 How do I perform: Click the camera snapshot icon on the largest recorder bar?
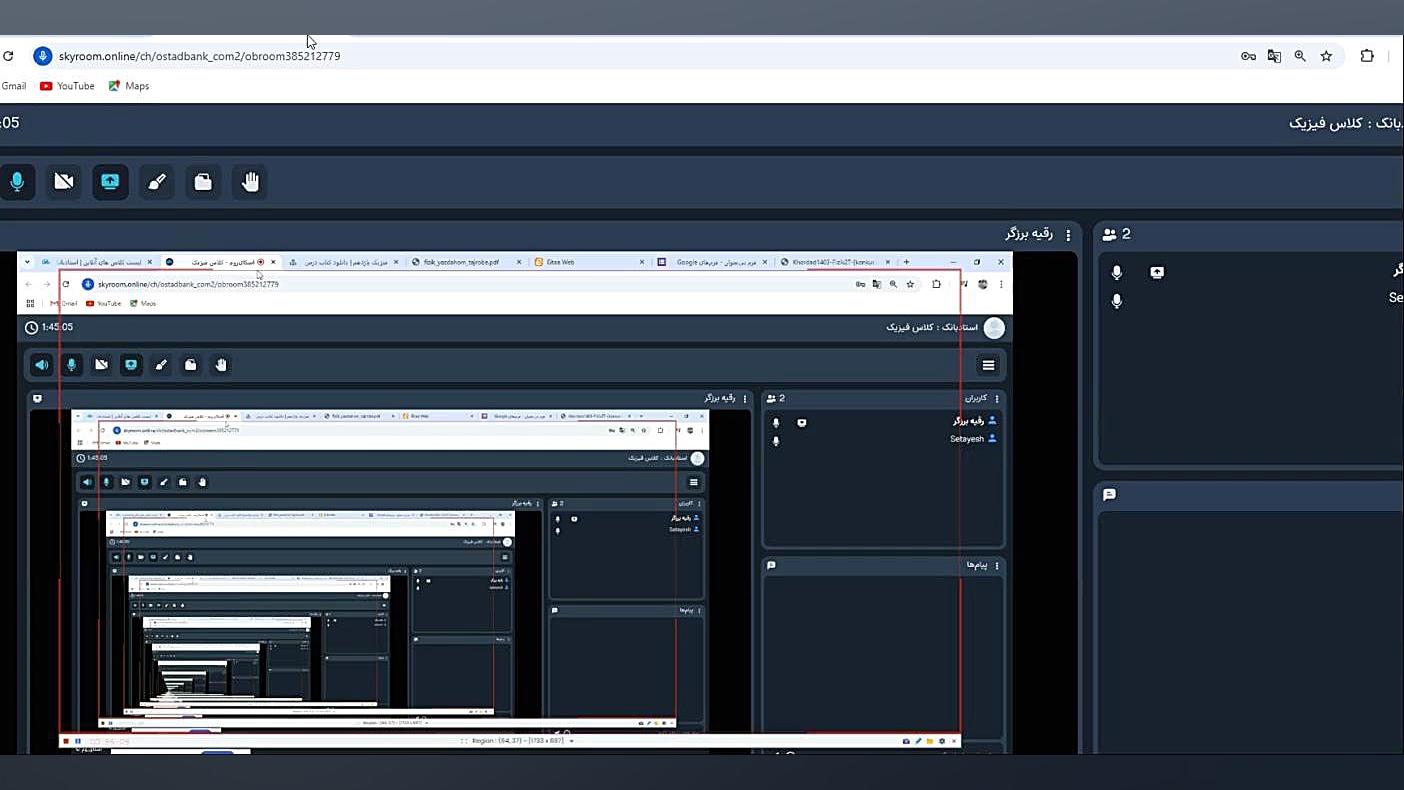[x=906, y=741]
